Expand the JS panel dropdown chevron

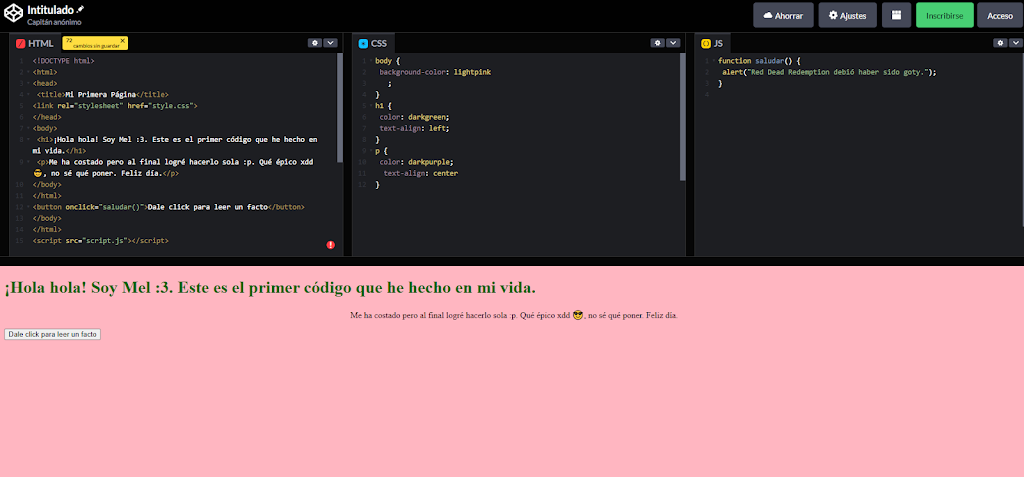click(1015, 43)
